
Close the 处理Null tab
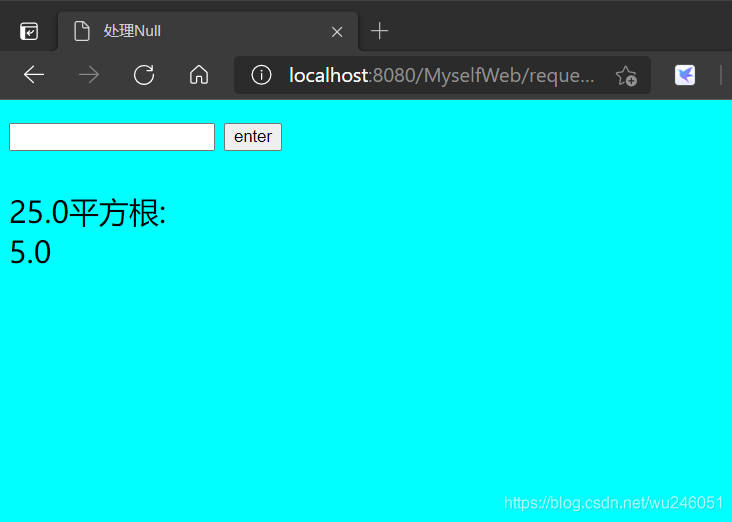[337, 32]
